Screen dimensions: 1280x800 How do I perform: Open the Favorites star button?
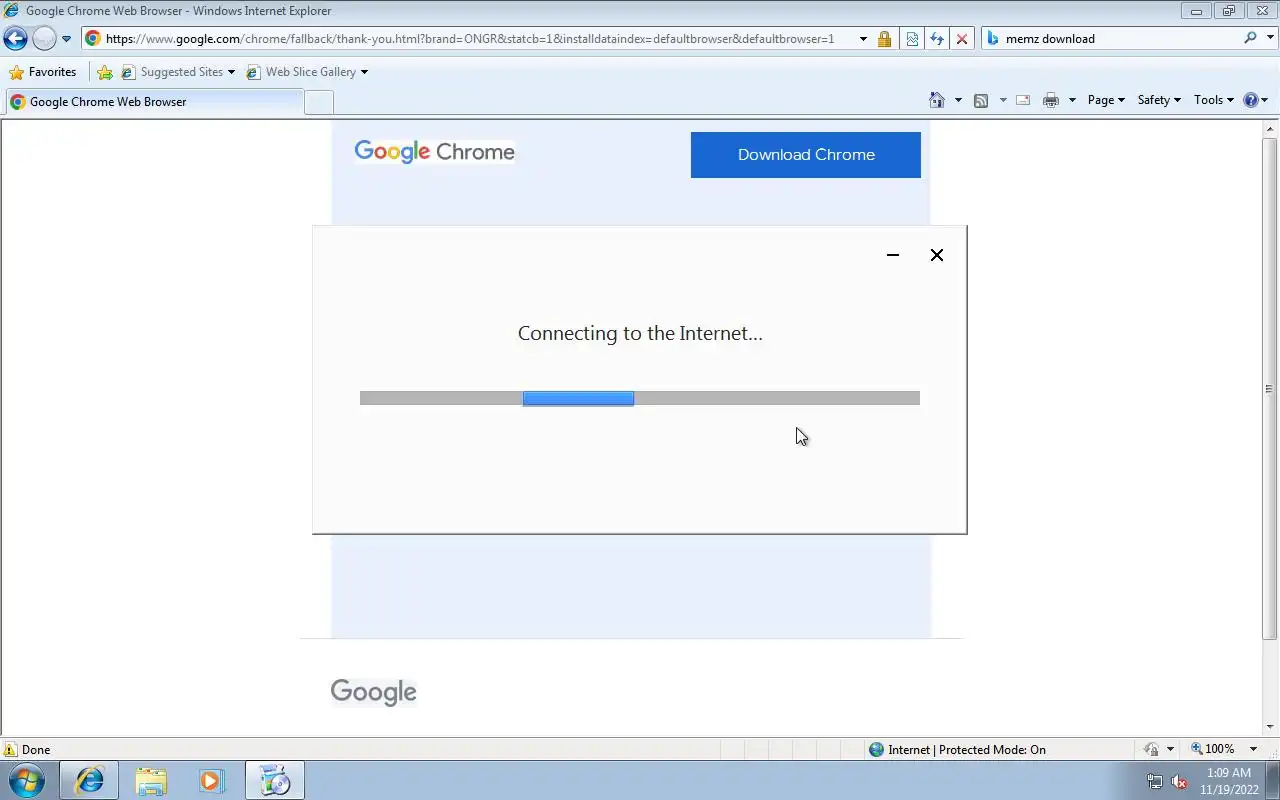(43, 72)
